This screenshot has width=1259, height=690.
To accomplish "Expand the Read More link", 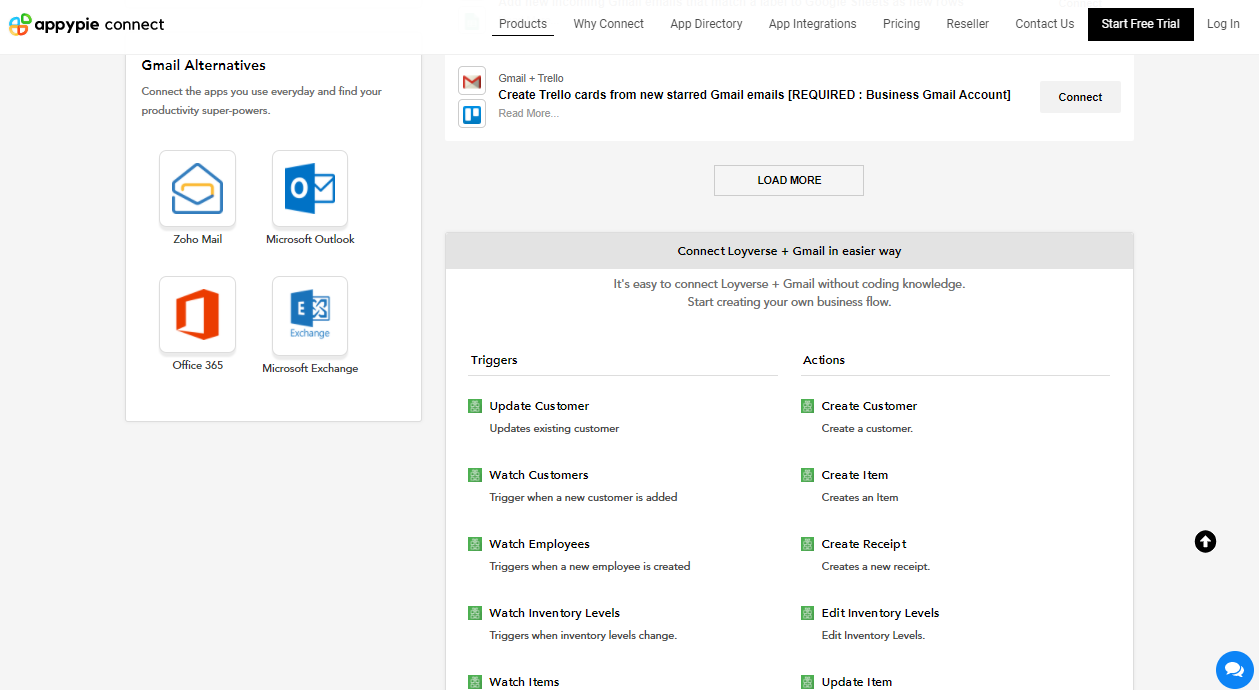I will [x=528, y=114].
